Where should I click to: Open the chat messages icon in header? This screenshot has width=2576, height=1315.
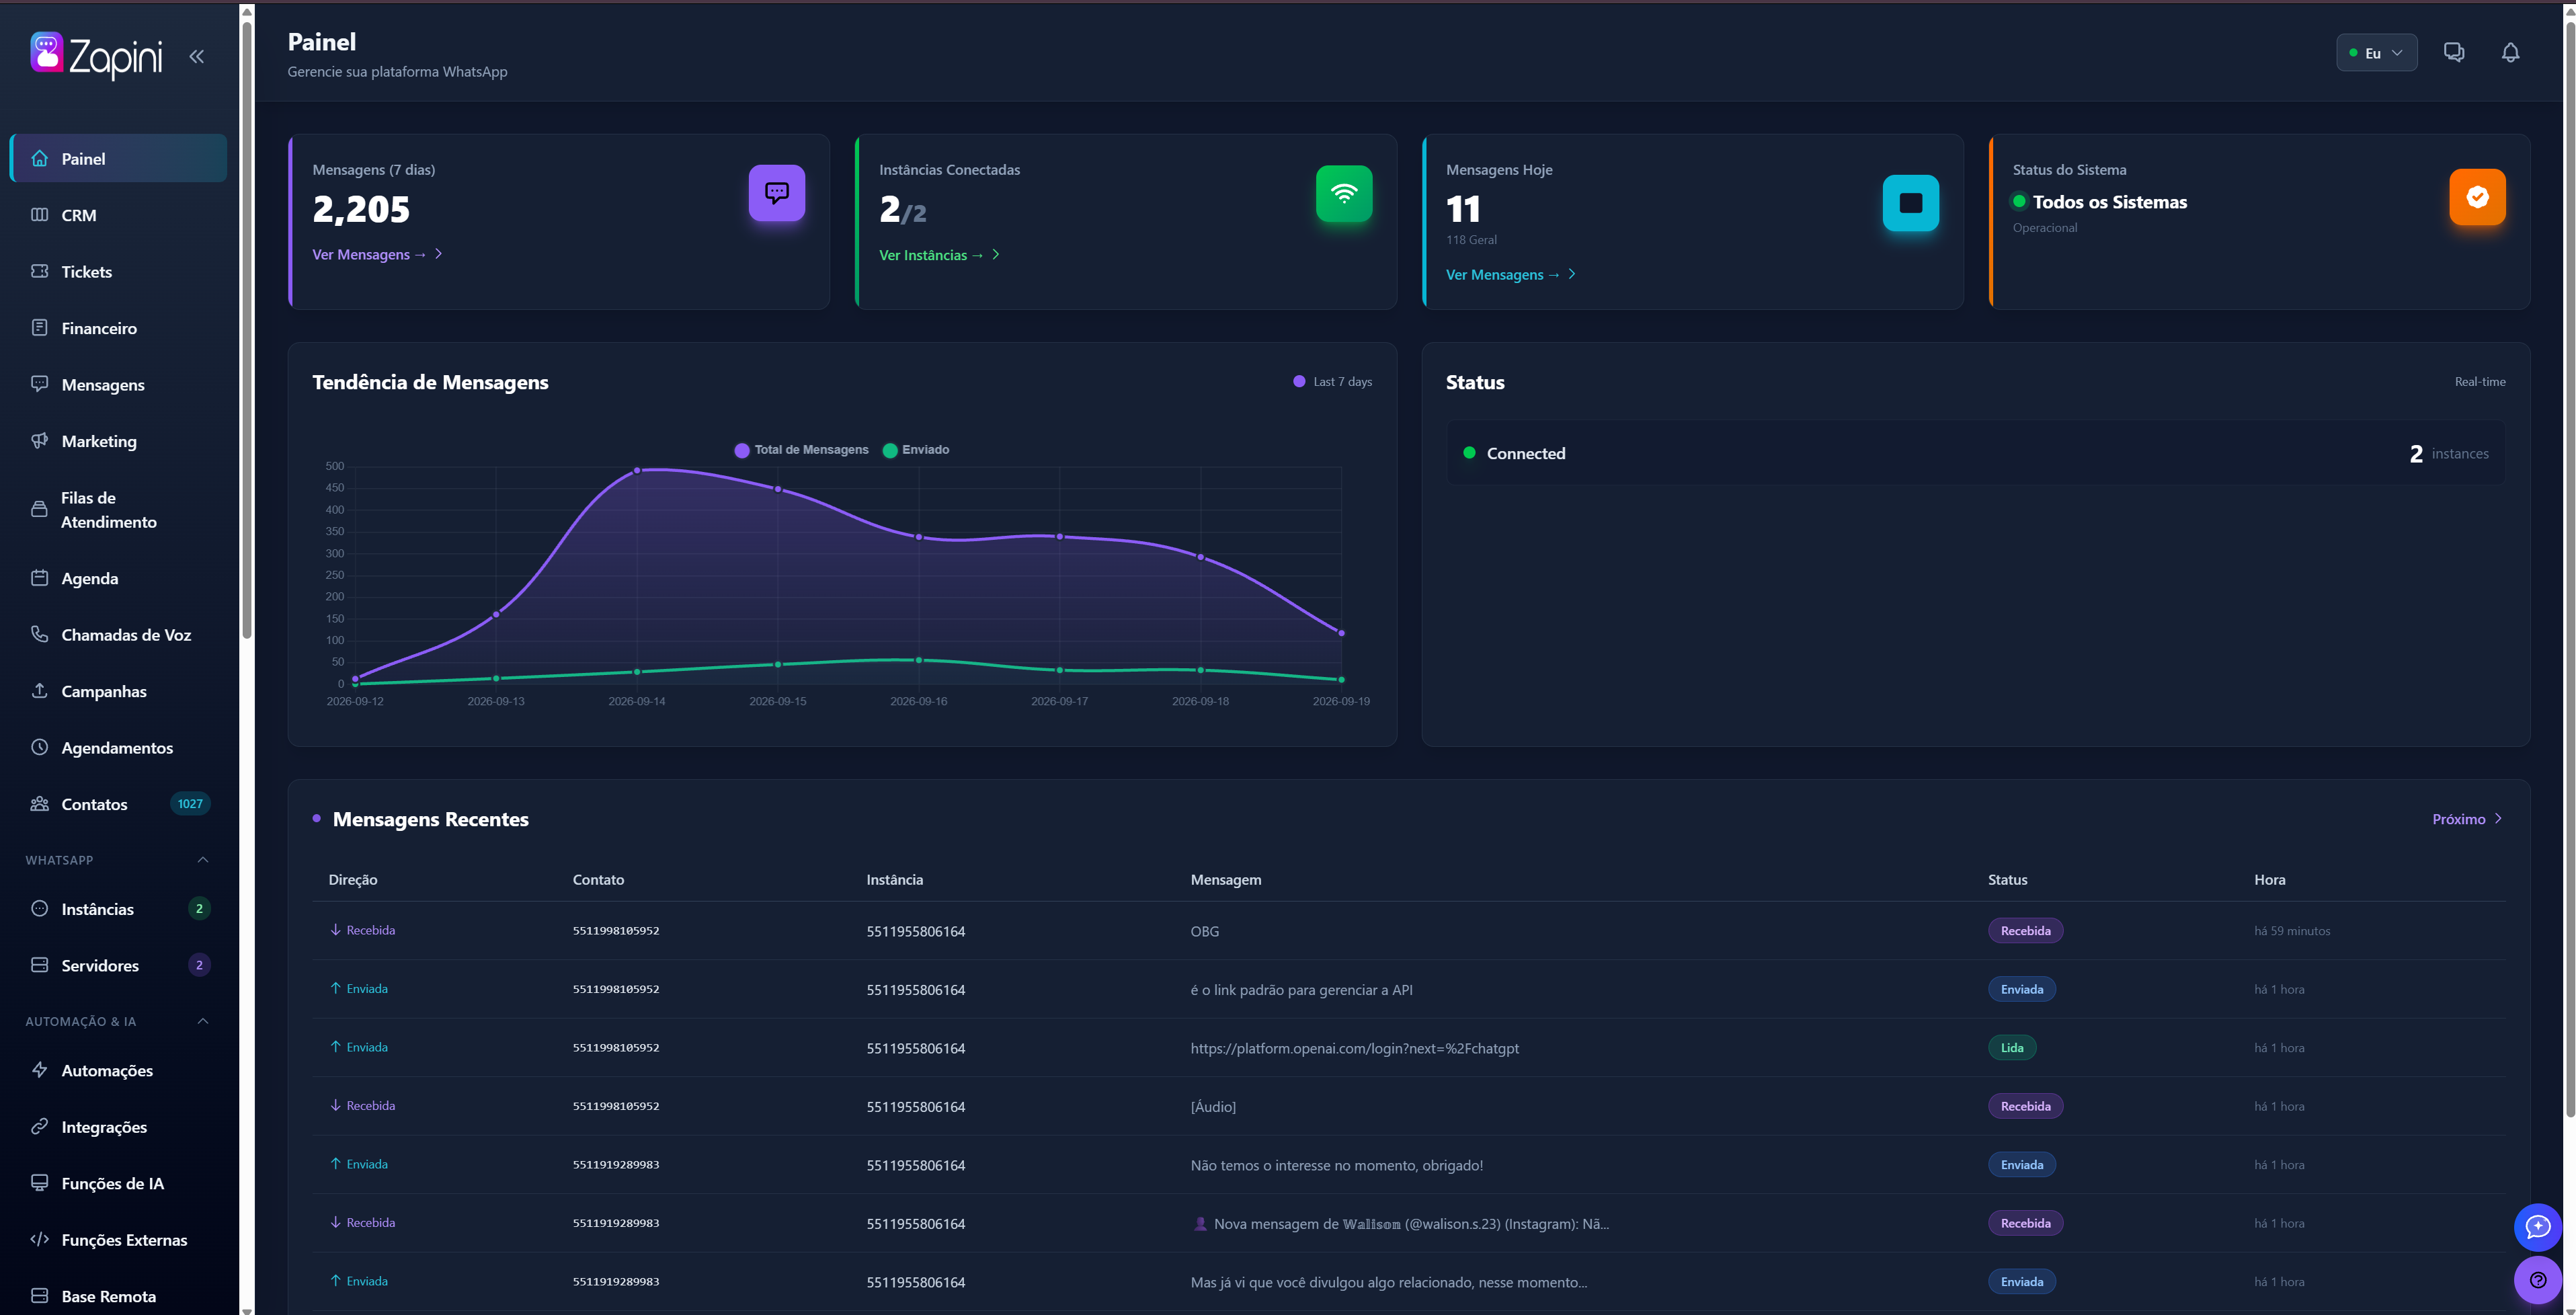coord(2454,52)
